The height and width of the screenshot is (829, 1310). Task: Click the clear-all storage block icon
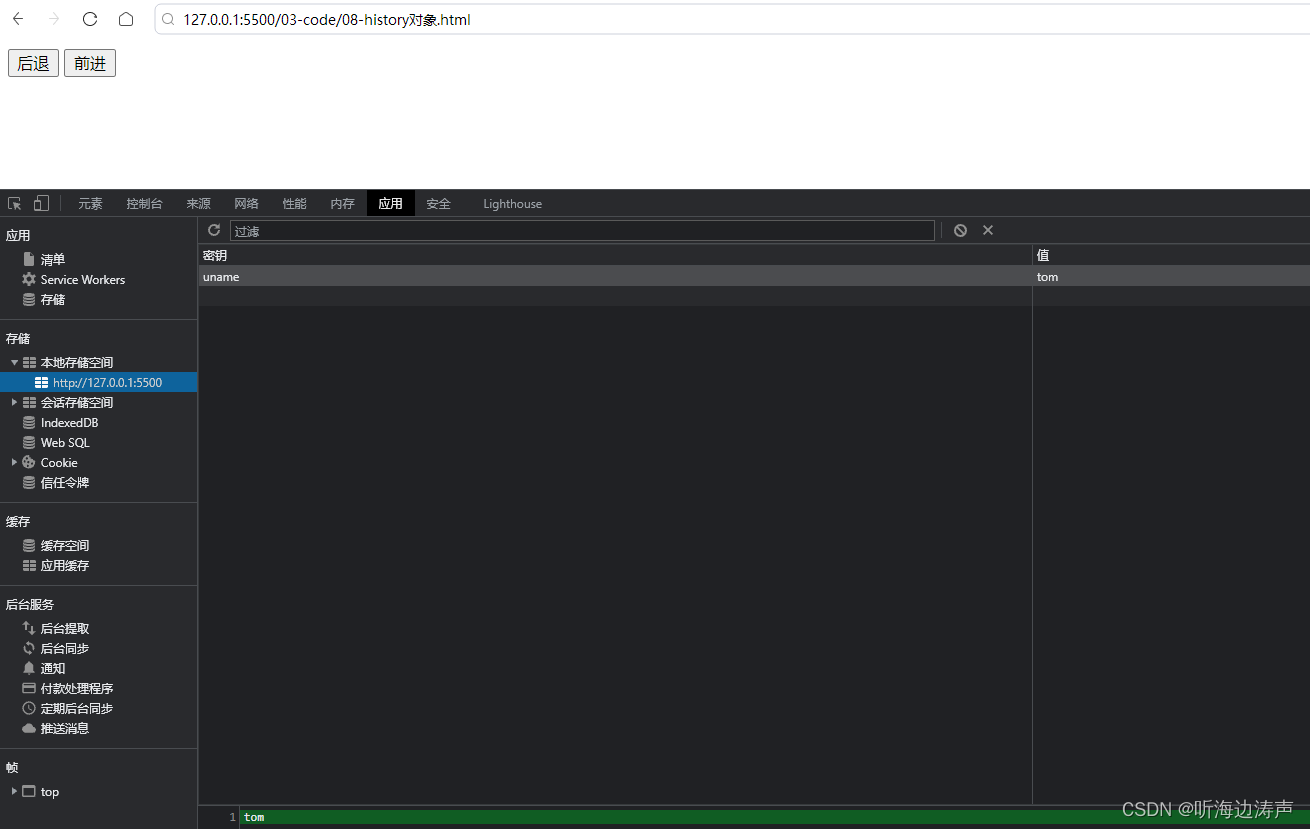click(959, 230)
